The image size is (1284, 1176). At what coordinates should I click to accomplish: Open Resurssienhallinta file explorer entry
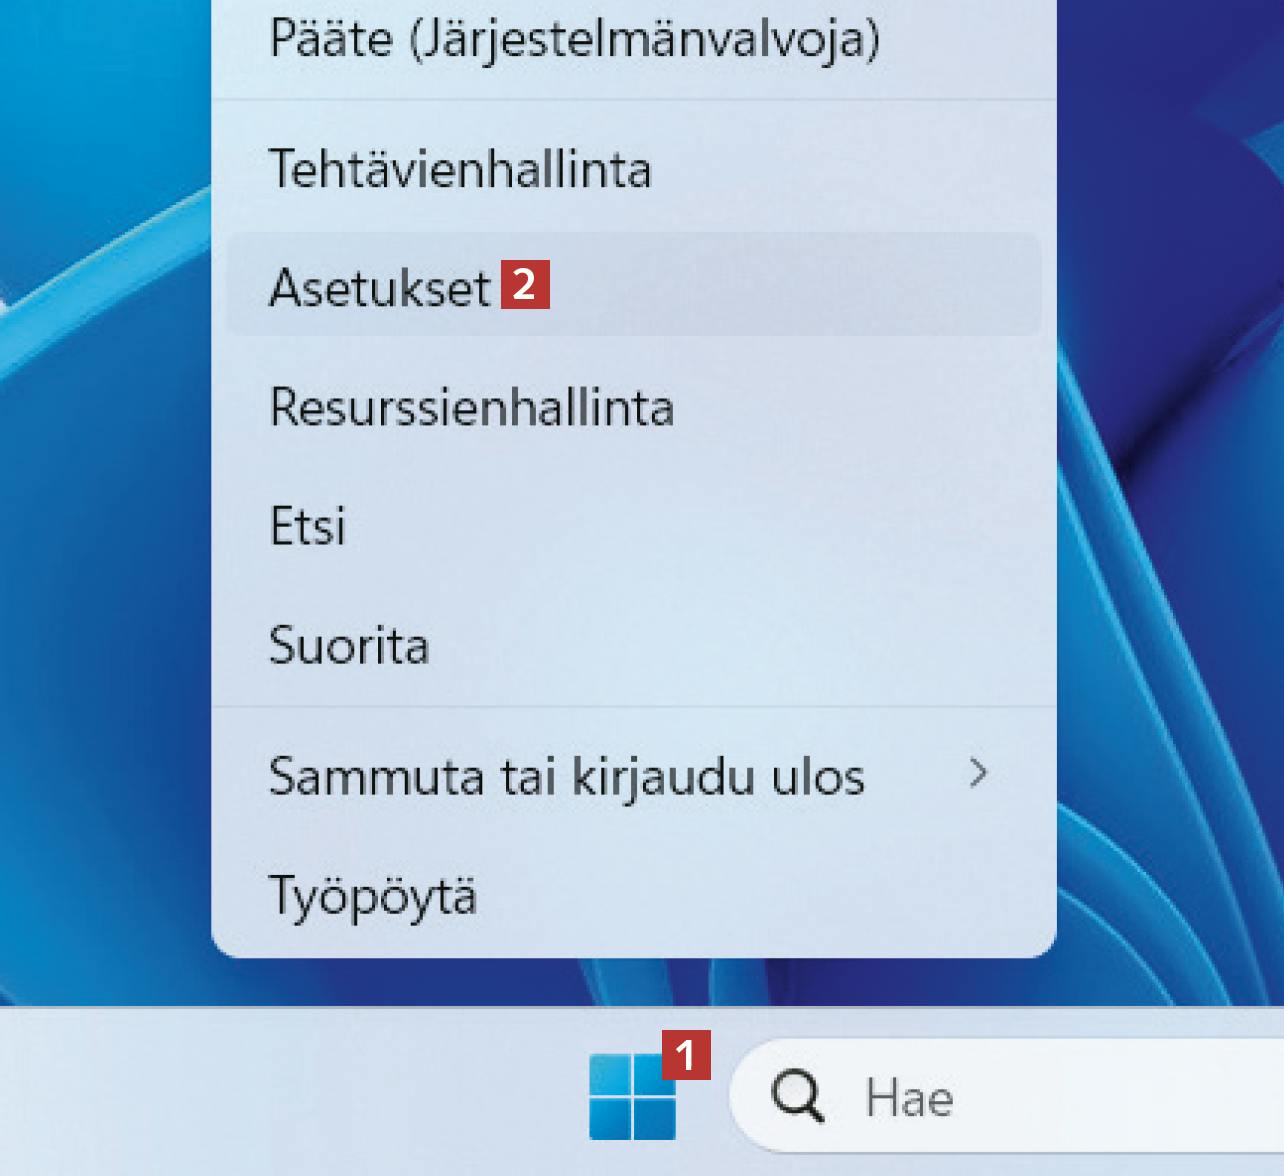pyautogui.click(x=471, y=408)
